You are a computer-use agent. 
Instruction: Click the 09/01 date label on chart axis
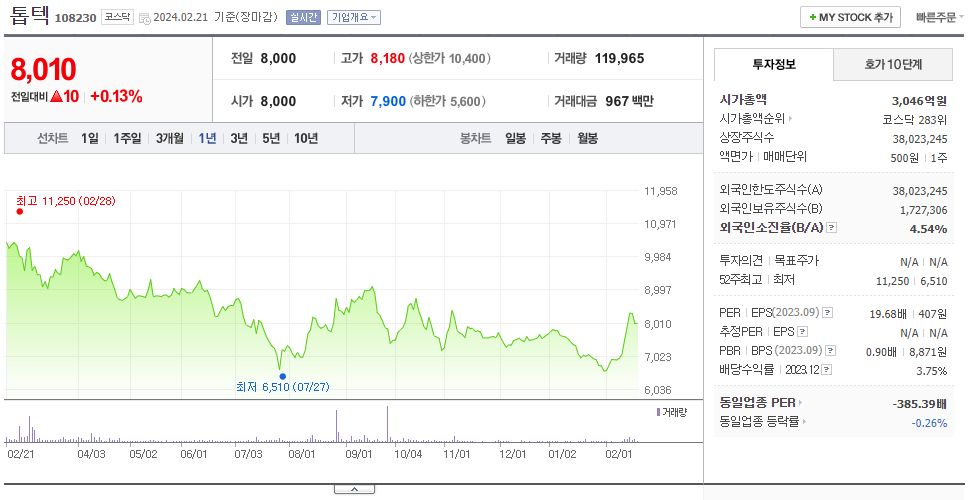359,454
